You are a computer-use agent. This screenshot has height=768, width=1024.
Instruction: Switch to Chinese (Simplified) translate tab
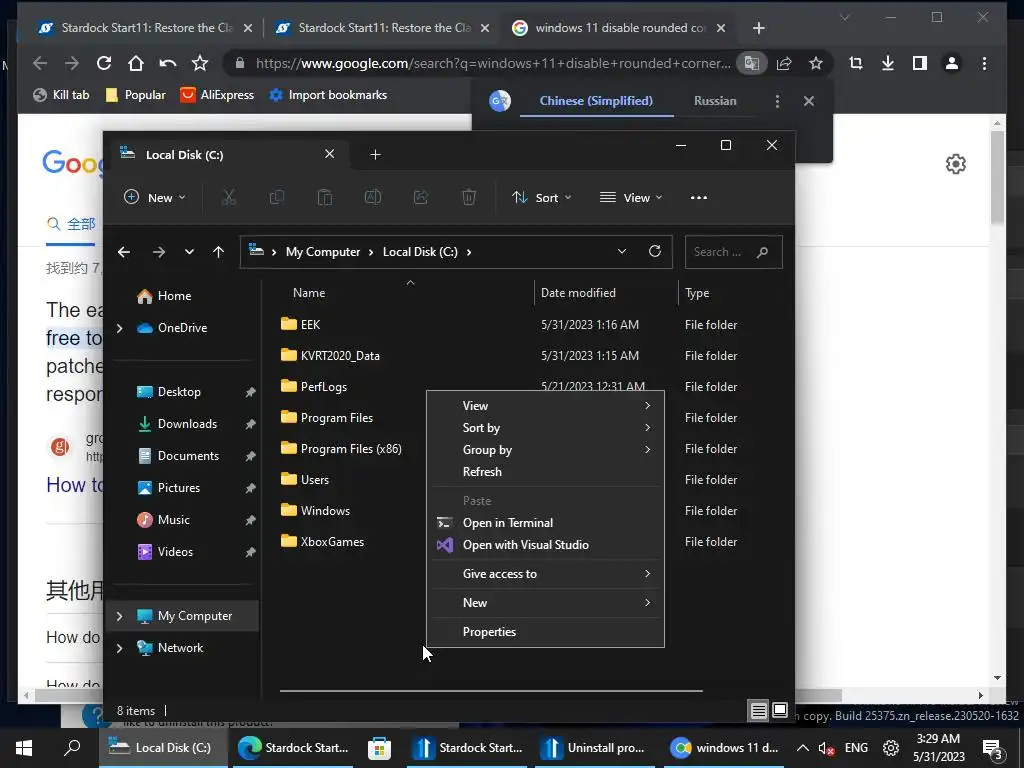tap(596, 101)
